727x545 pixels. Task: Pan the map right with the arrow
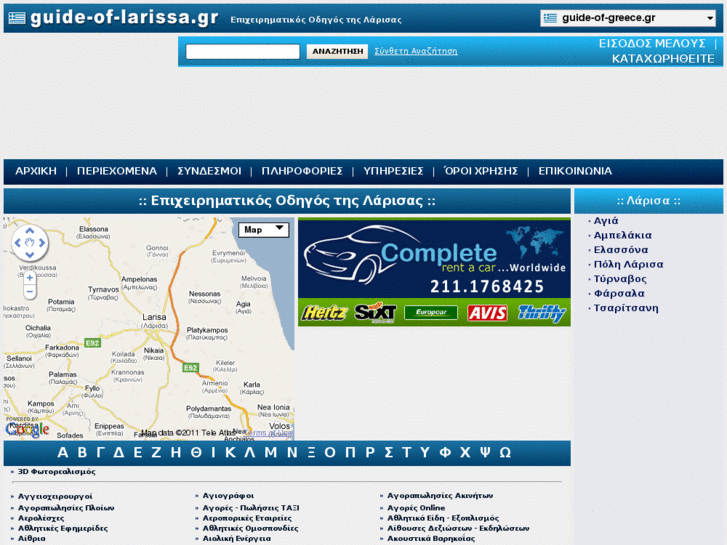[x=42, y=243]
